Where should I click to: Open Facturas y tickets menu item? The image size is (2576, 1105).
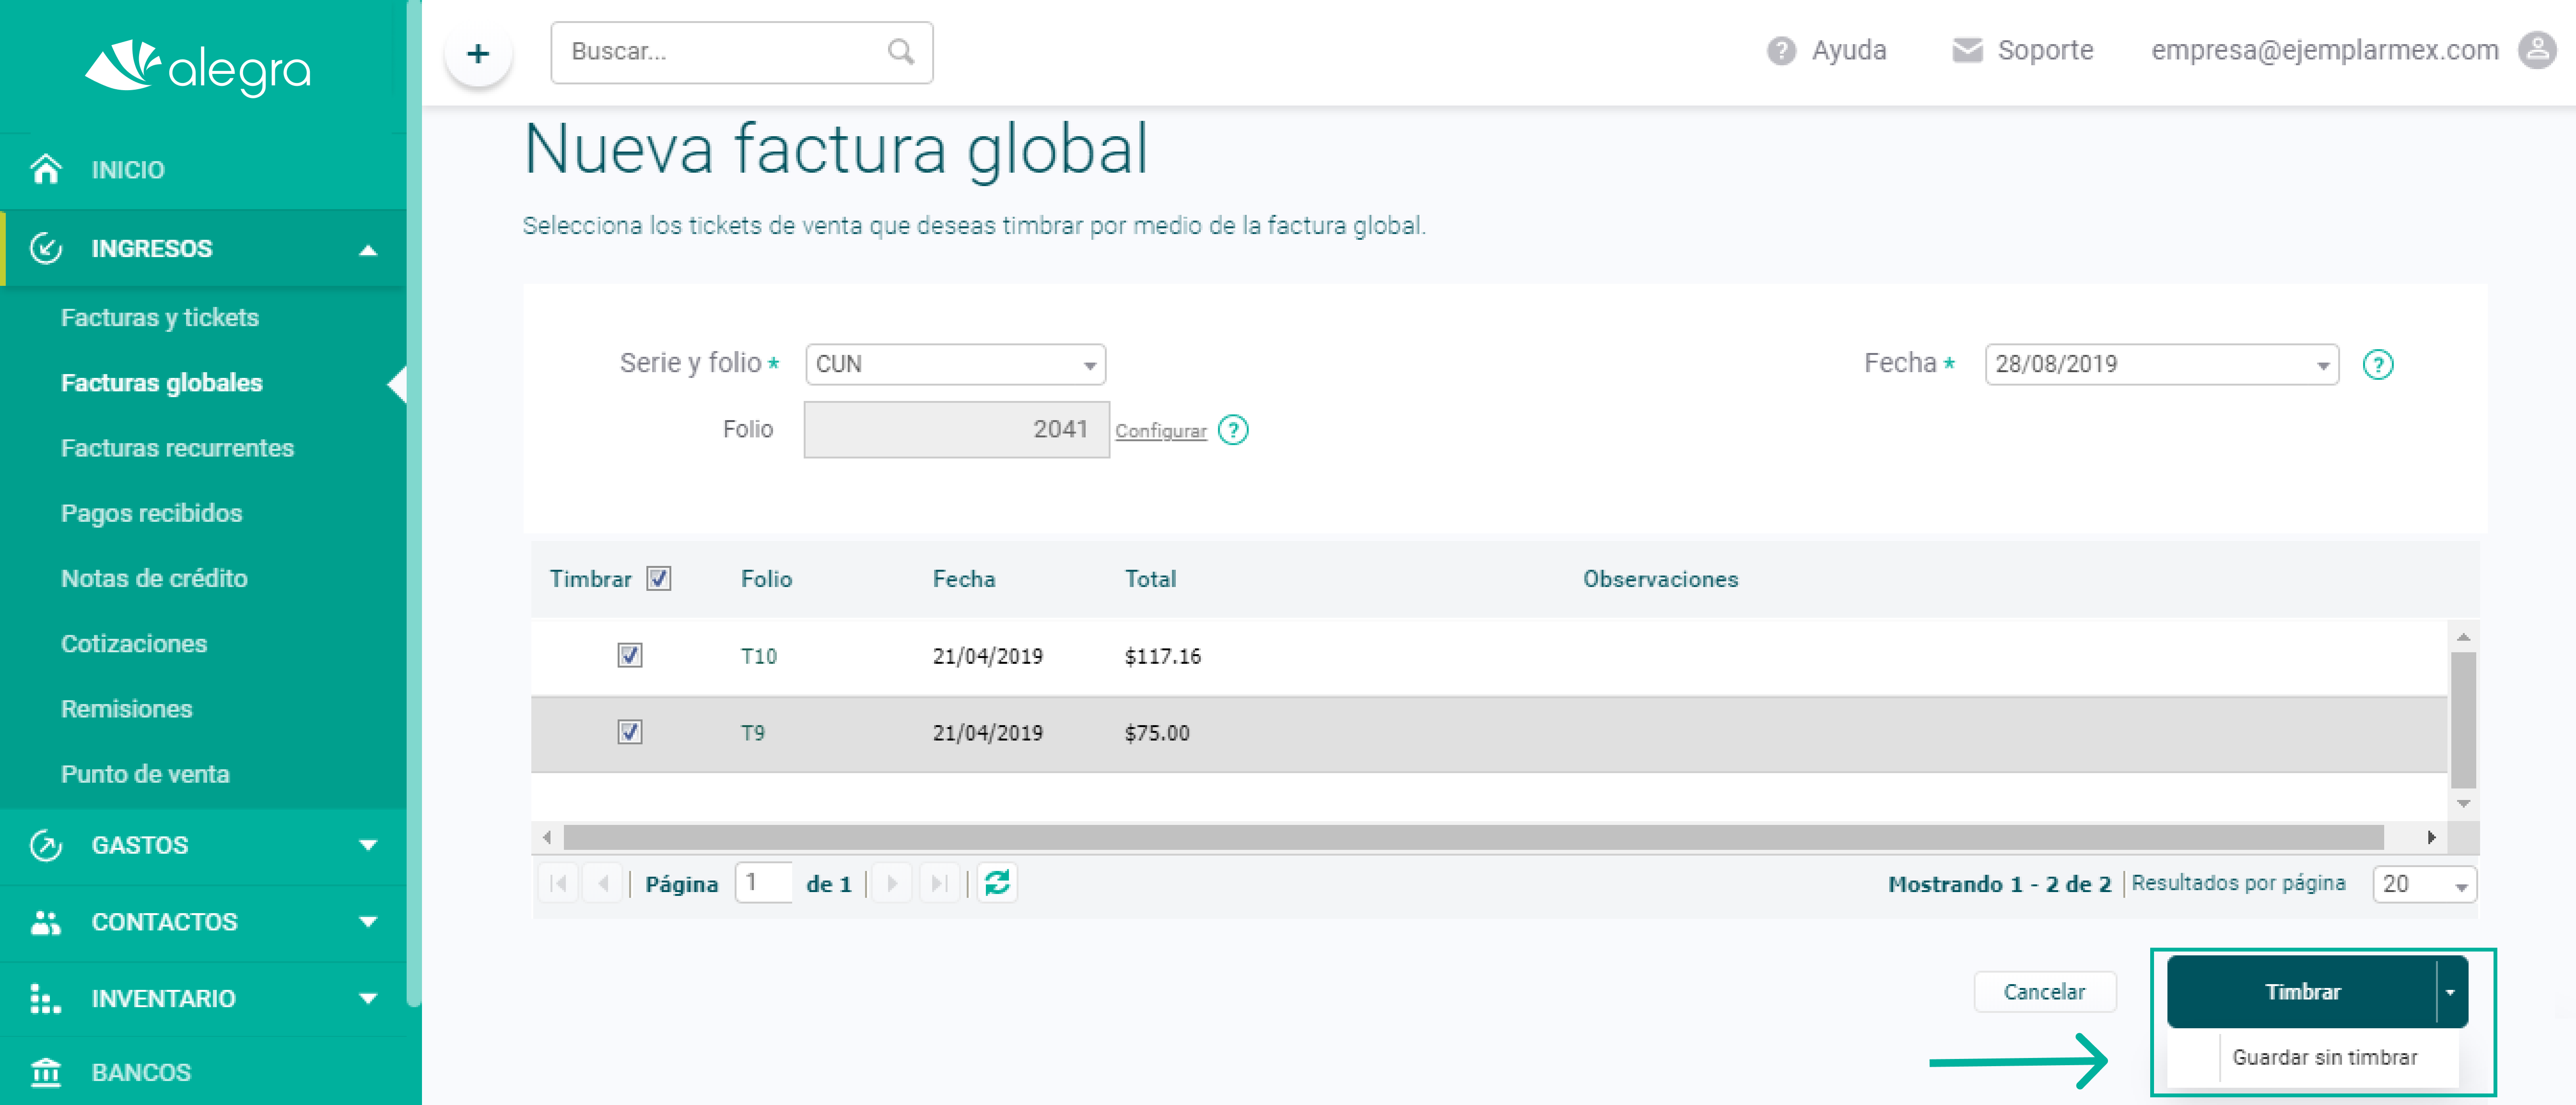point(160,318)
